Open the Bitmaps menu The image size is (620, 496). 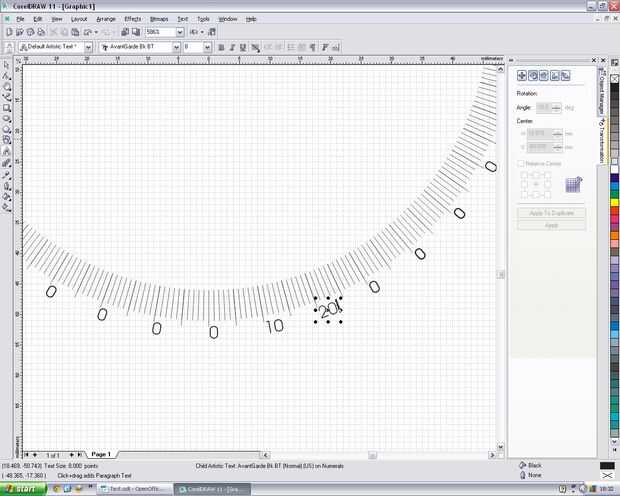[x=159, y=19]
